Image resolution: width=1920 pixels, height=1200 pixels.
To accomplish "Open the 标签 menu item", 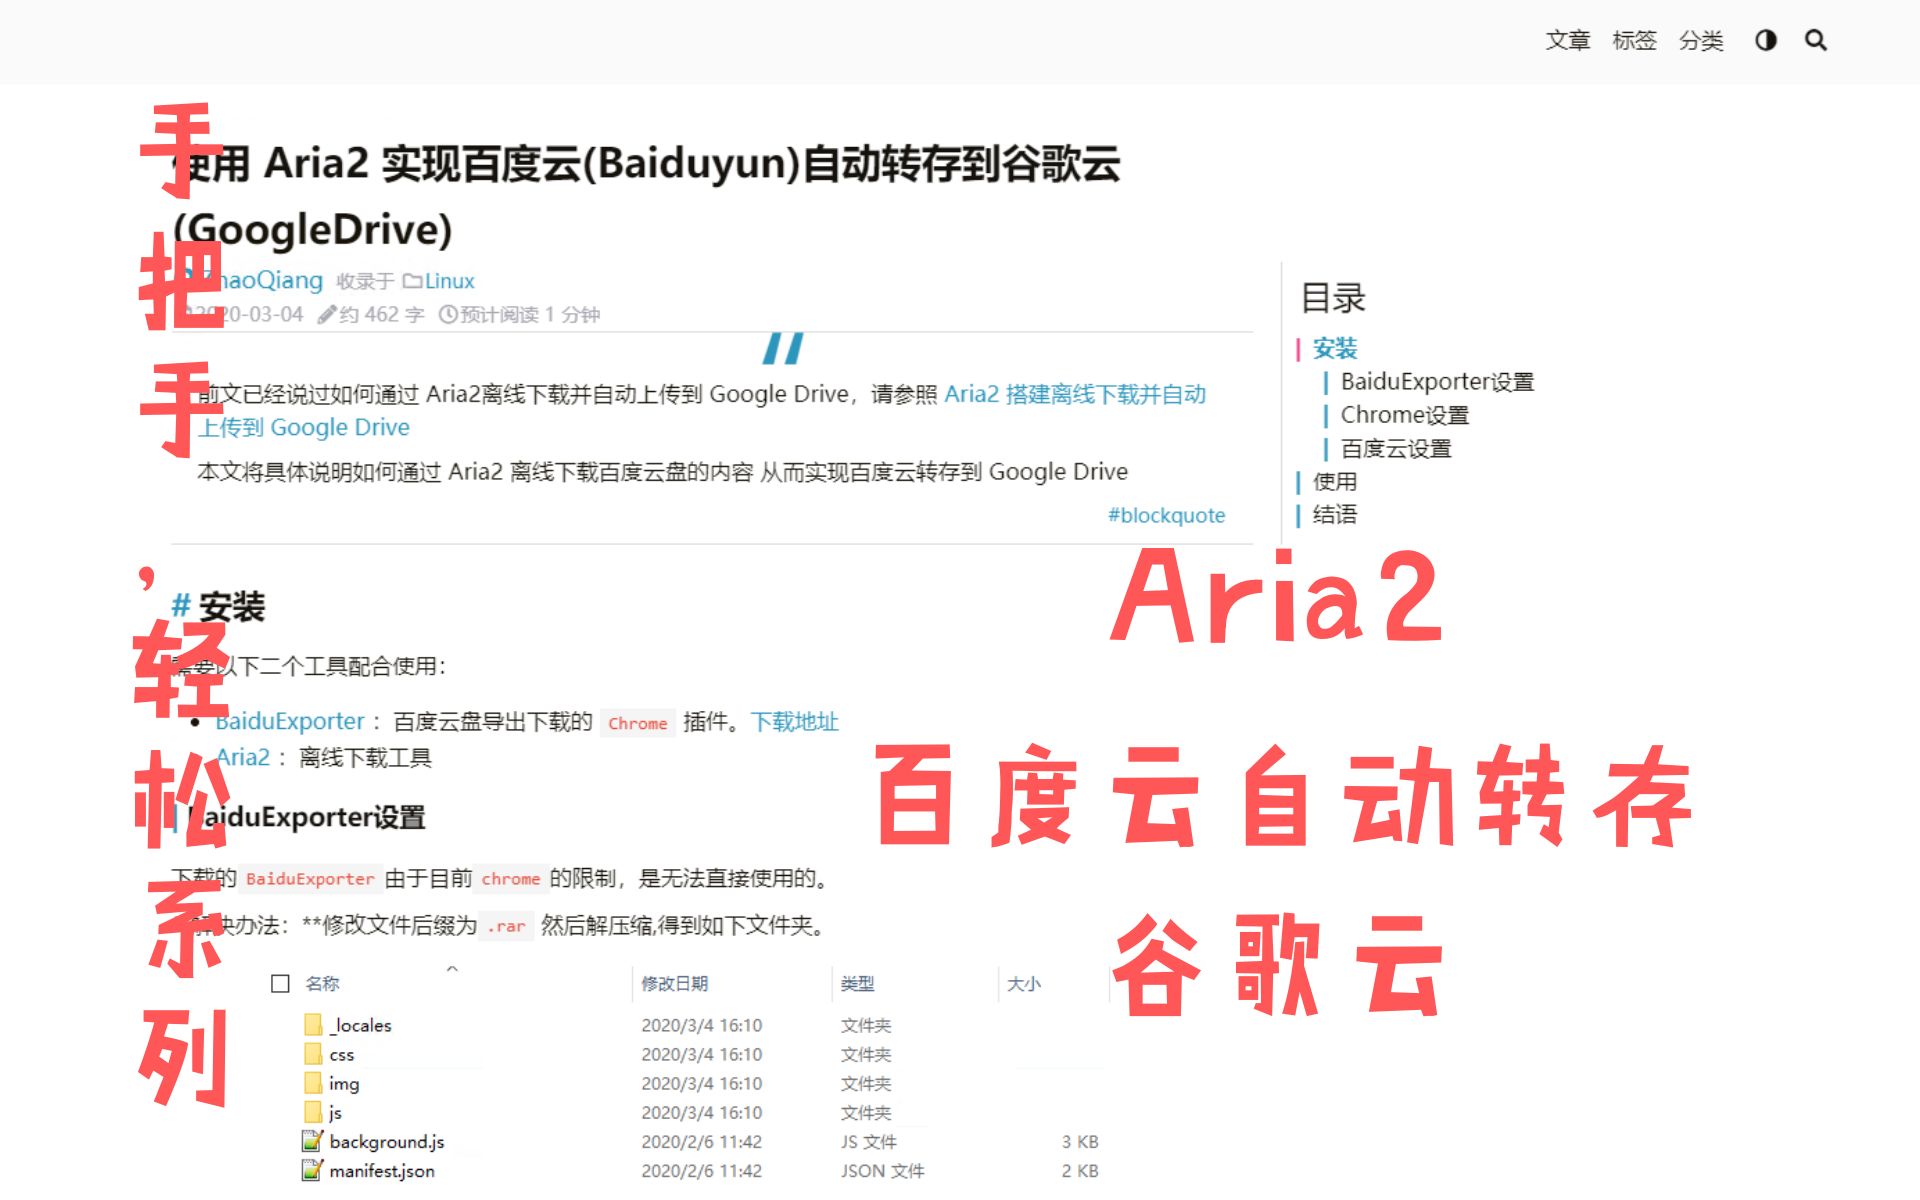I will (x=1635, y=40).
